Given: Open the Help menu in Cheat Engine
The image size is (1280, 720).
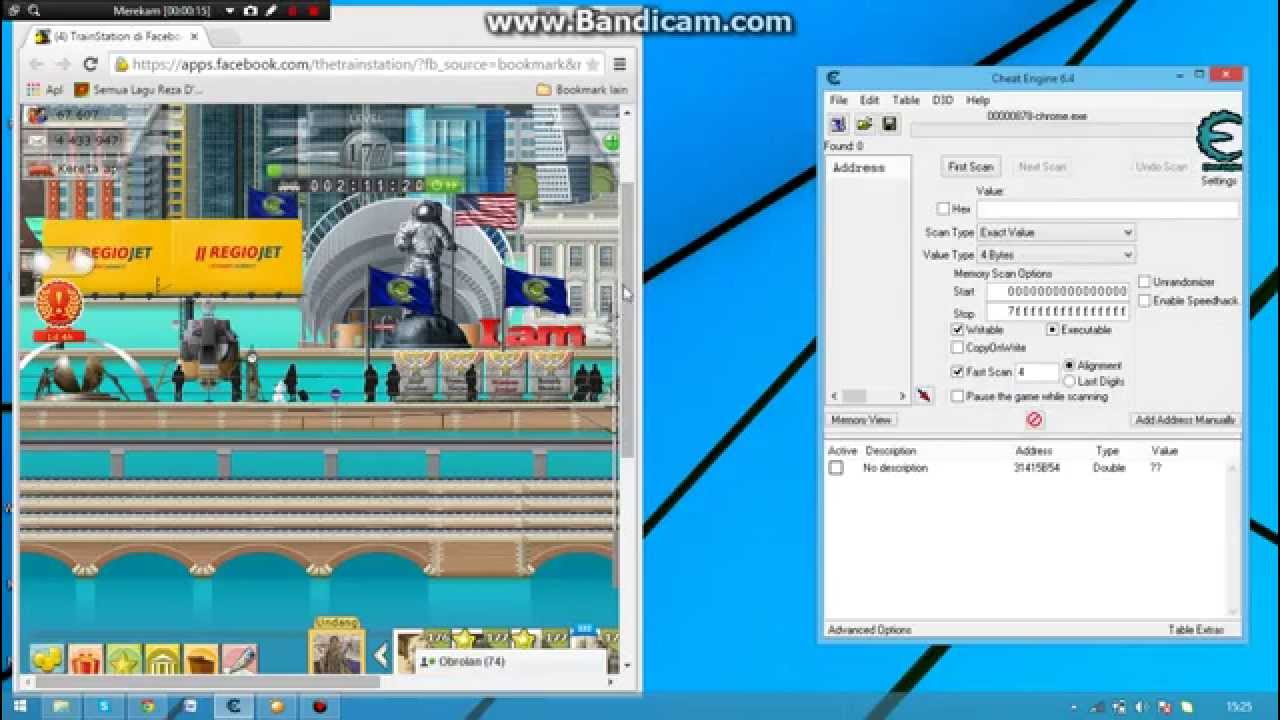Looking at the screenshot, I should coord(977,100).
